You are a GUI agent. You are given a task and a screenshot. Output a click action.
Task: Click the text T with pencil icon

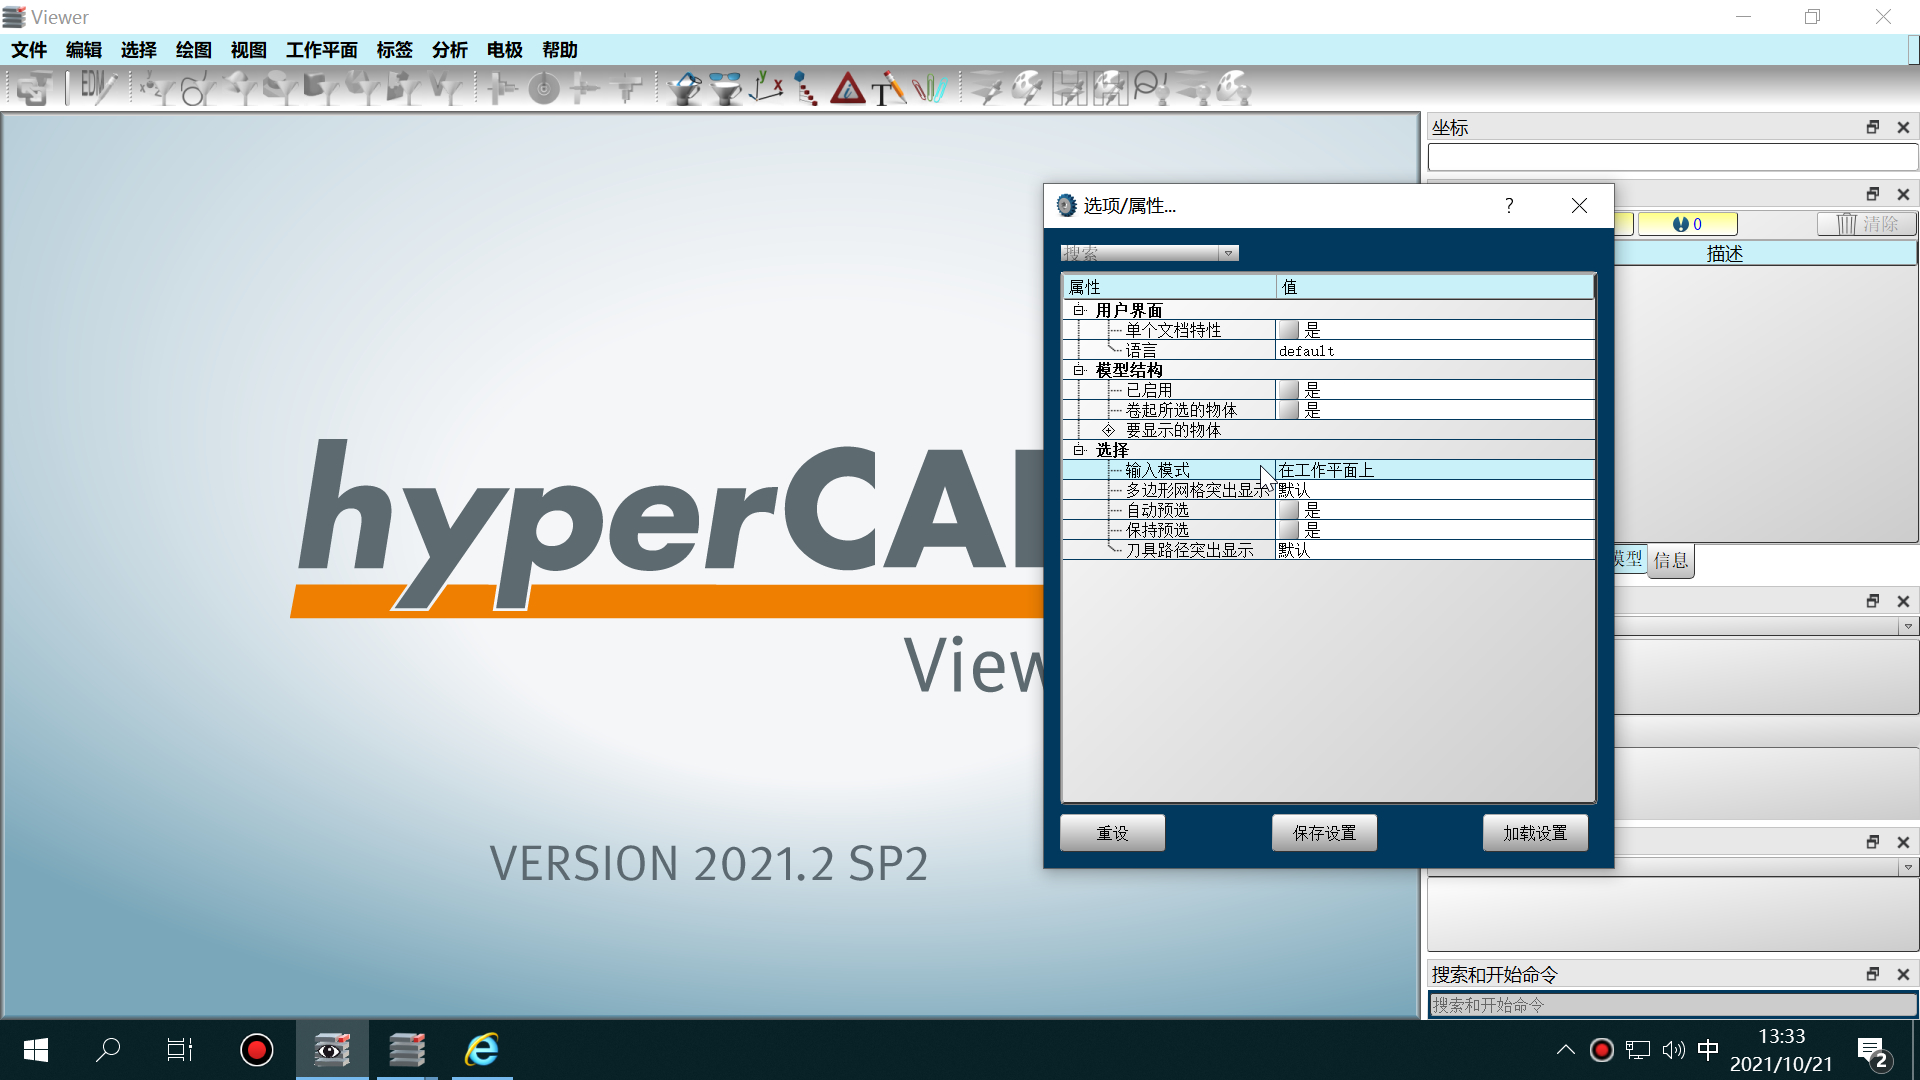[888, 89]
